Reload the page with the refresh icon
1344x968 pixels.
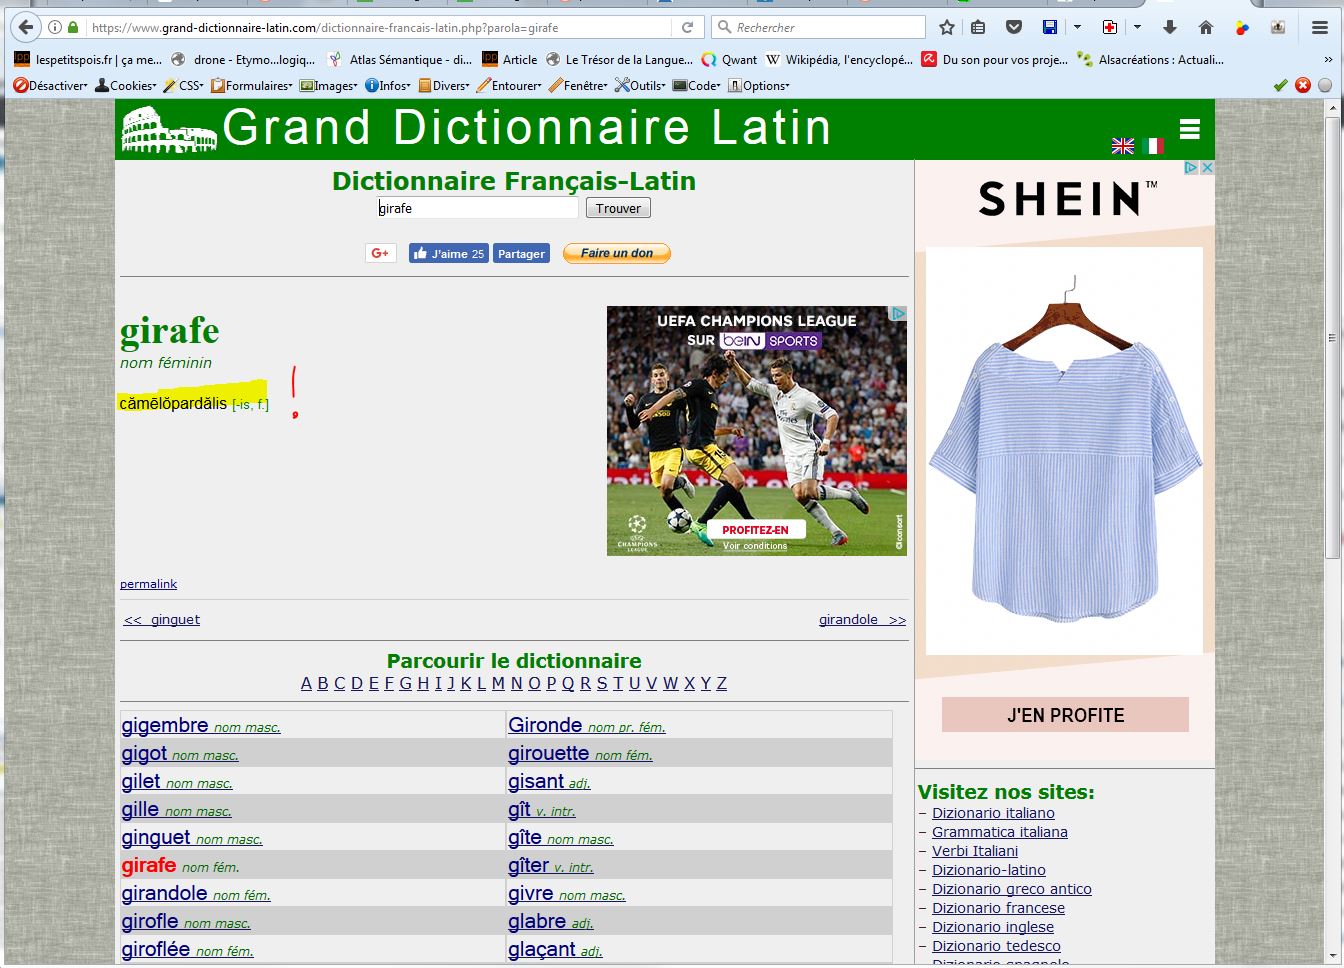tap(687, 27)
